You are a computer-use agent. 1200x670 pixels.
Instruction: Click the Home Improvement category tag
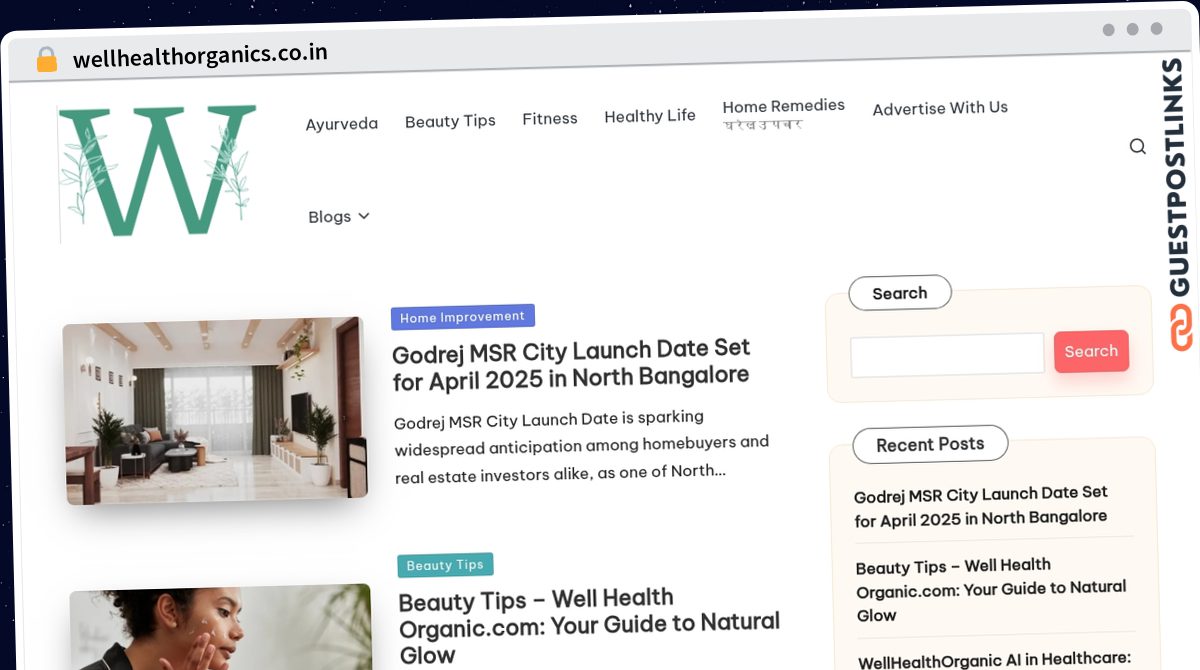(462, 317)
